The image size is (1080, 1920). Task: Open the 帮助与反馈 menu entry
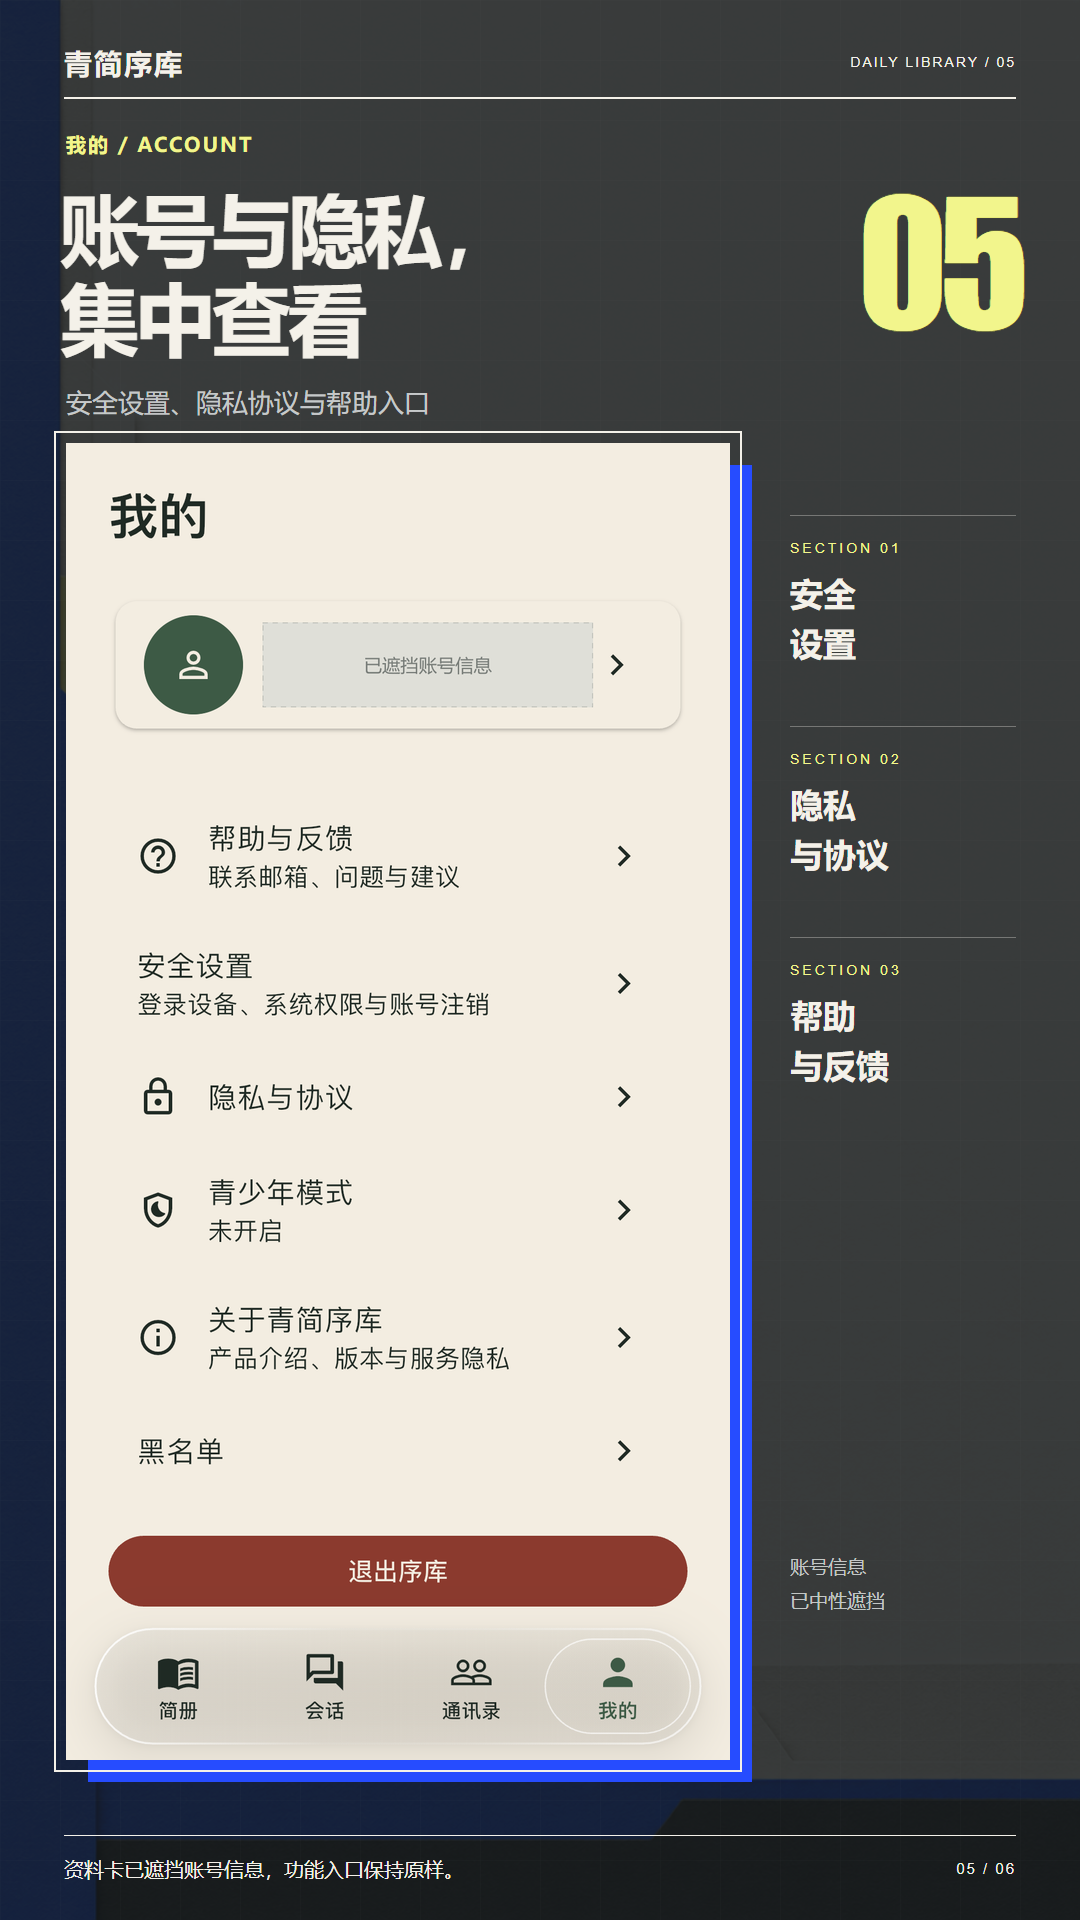tap(398, 856)
